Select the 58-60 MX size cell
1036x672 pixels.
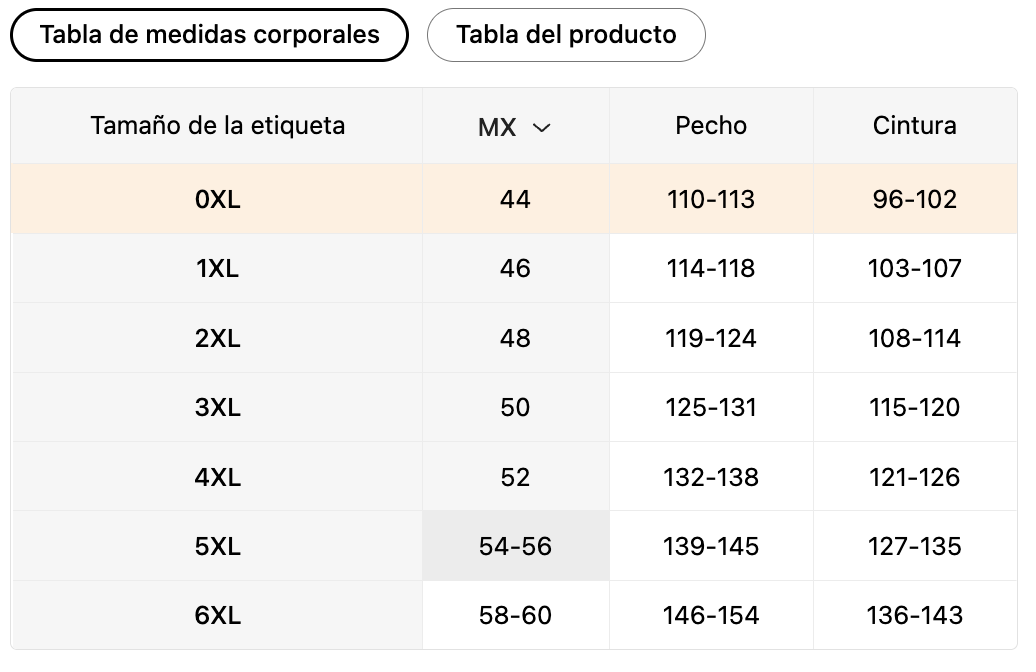pyautogui.click(x=515, y=616)
